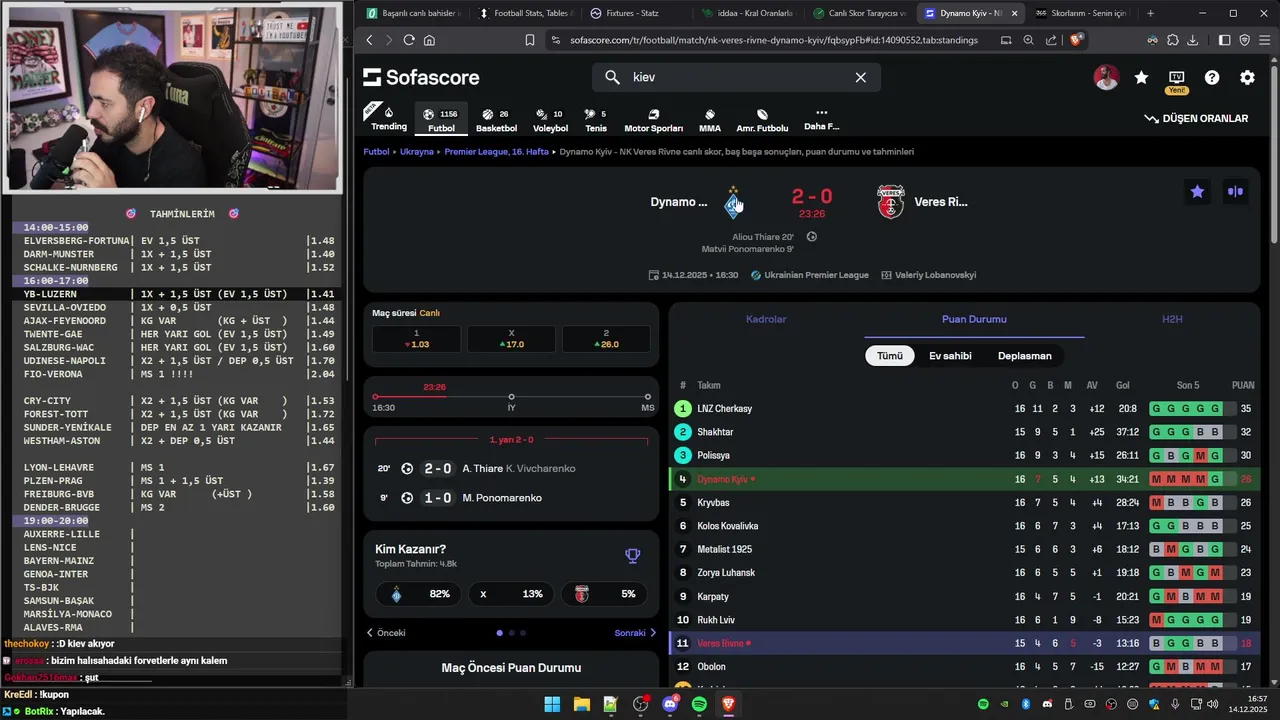
Task: Click the 1.03 home win odds
Action: tap(416, 339)
